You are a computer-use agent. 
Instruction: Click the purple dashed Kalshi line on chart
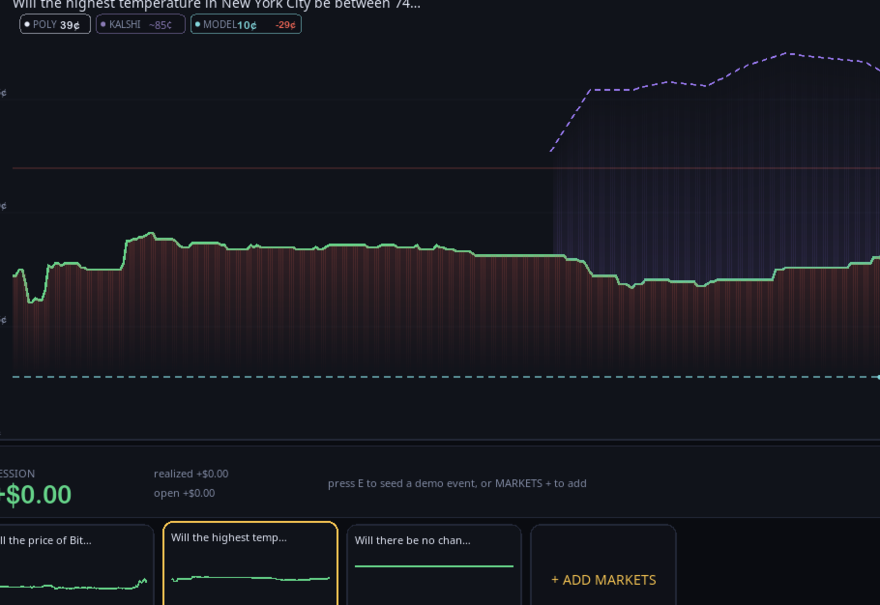[x=716, y=84]
